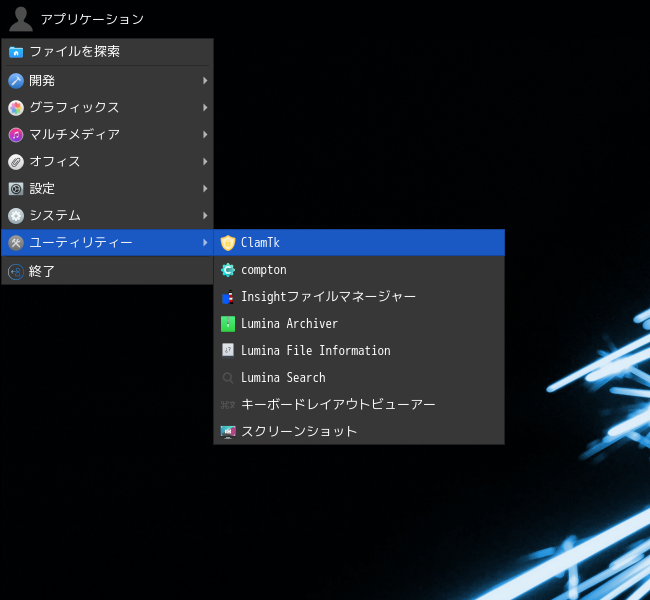Click the マルチメディア music note icon
The width and height of the screenshot is (650, 600).
[16, 135]
